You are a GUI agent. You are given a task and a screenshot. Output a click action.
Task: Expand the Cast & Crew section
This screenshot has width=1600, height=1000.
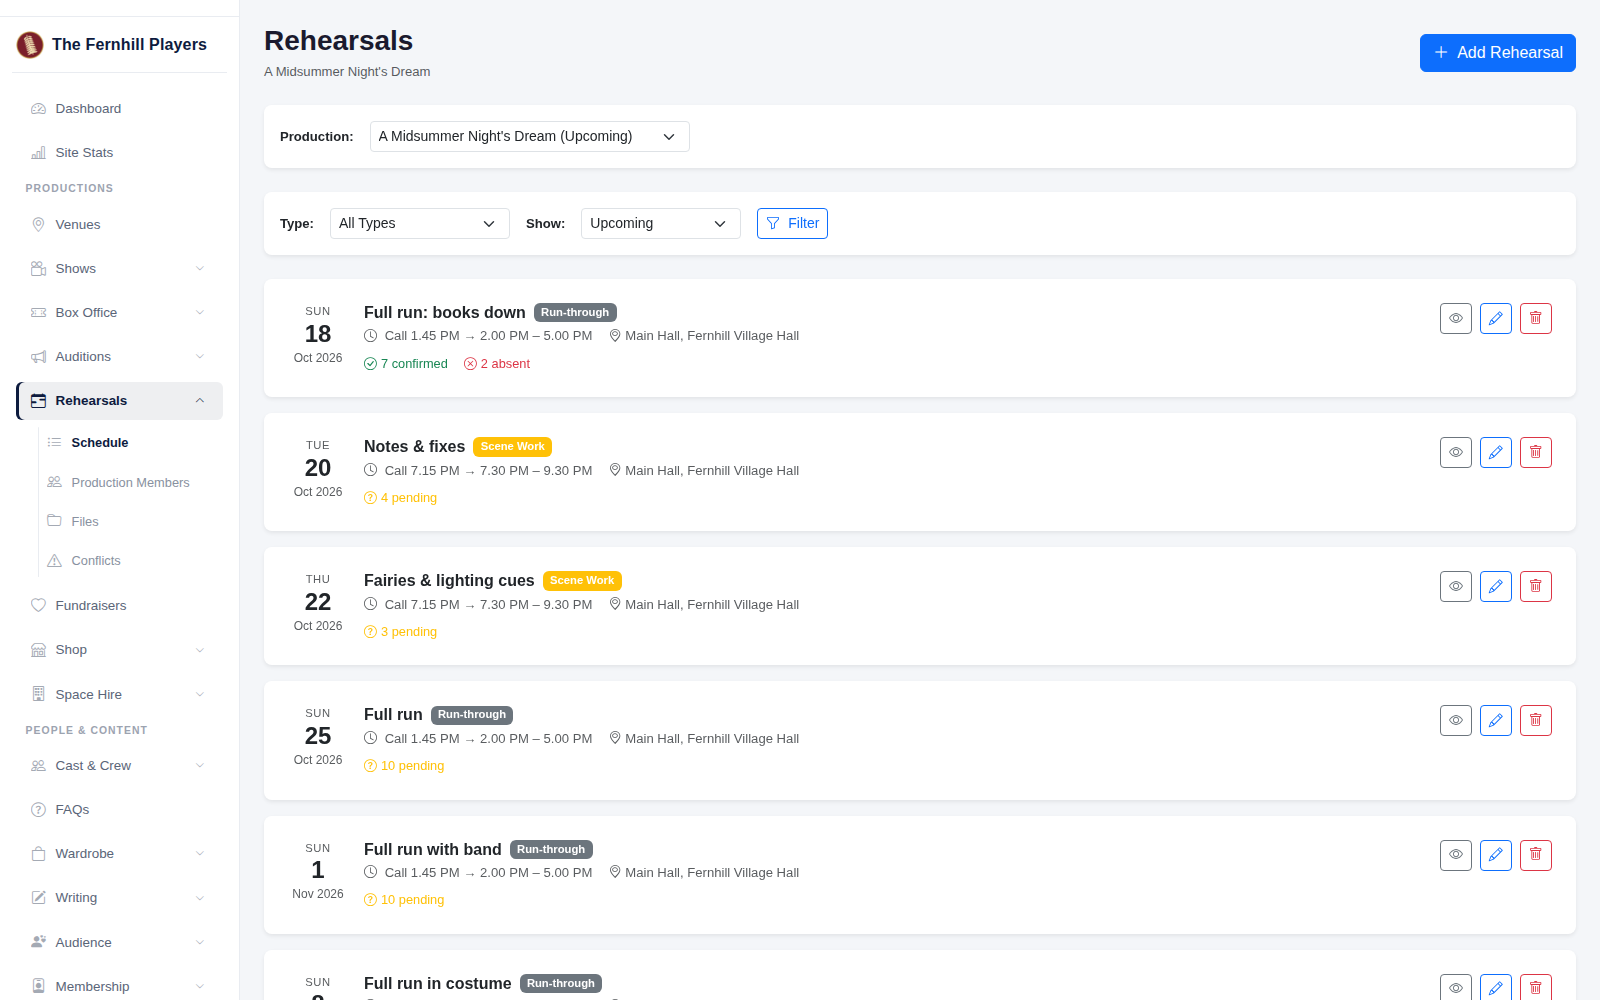(x=119, y=765)
